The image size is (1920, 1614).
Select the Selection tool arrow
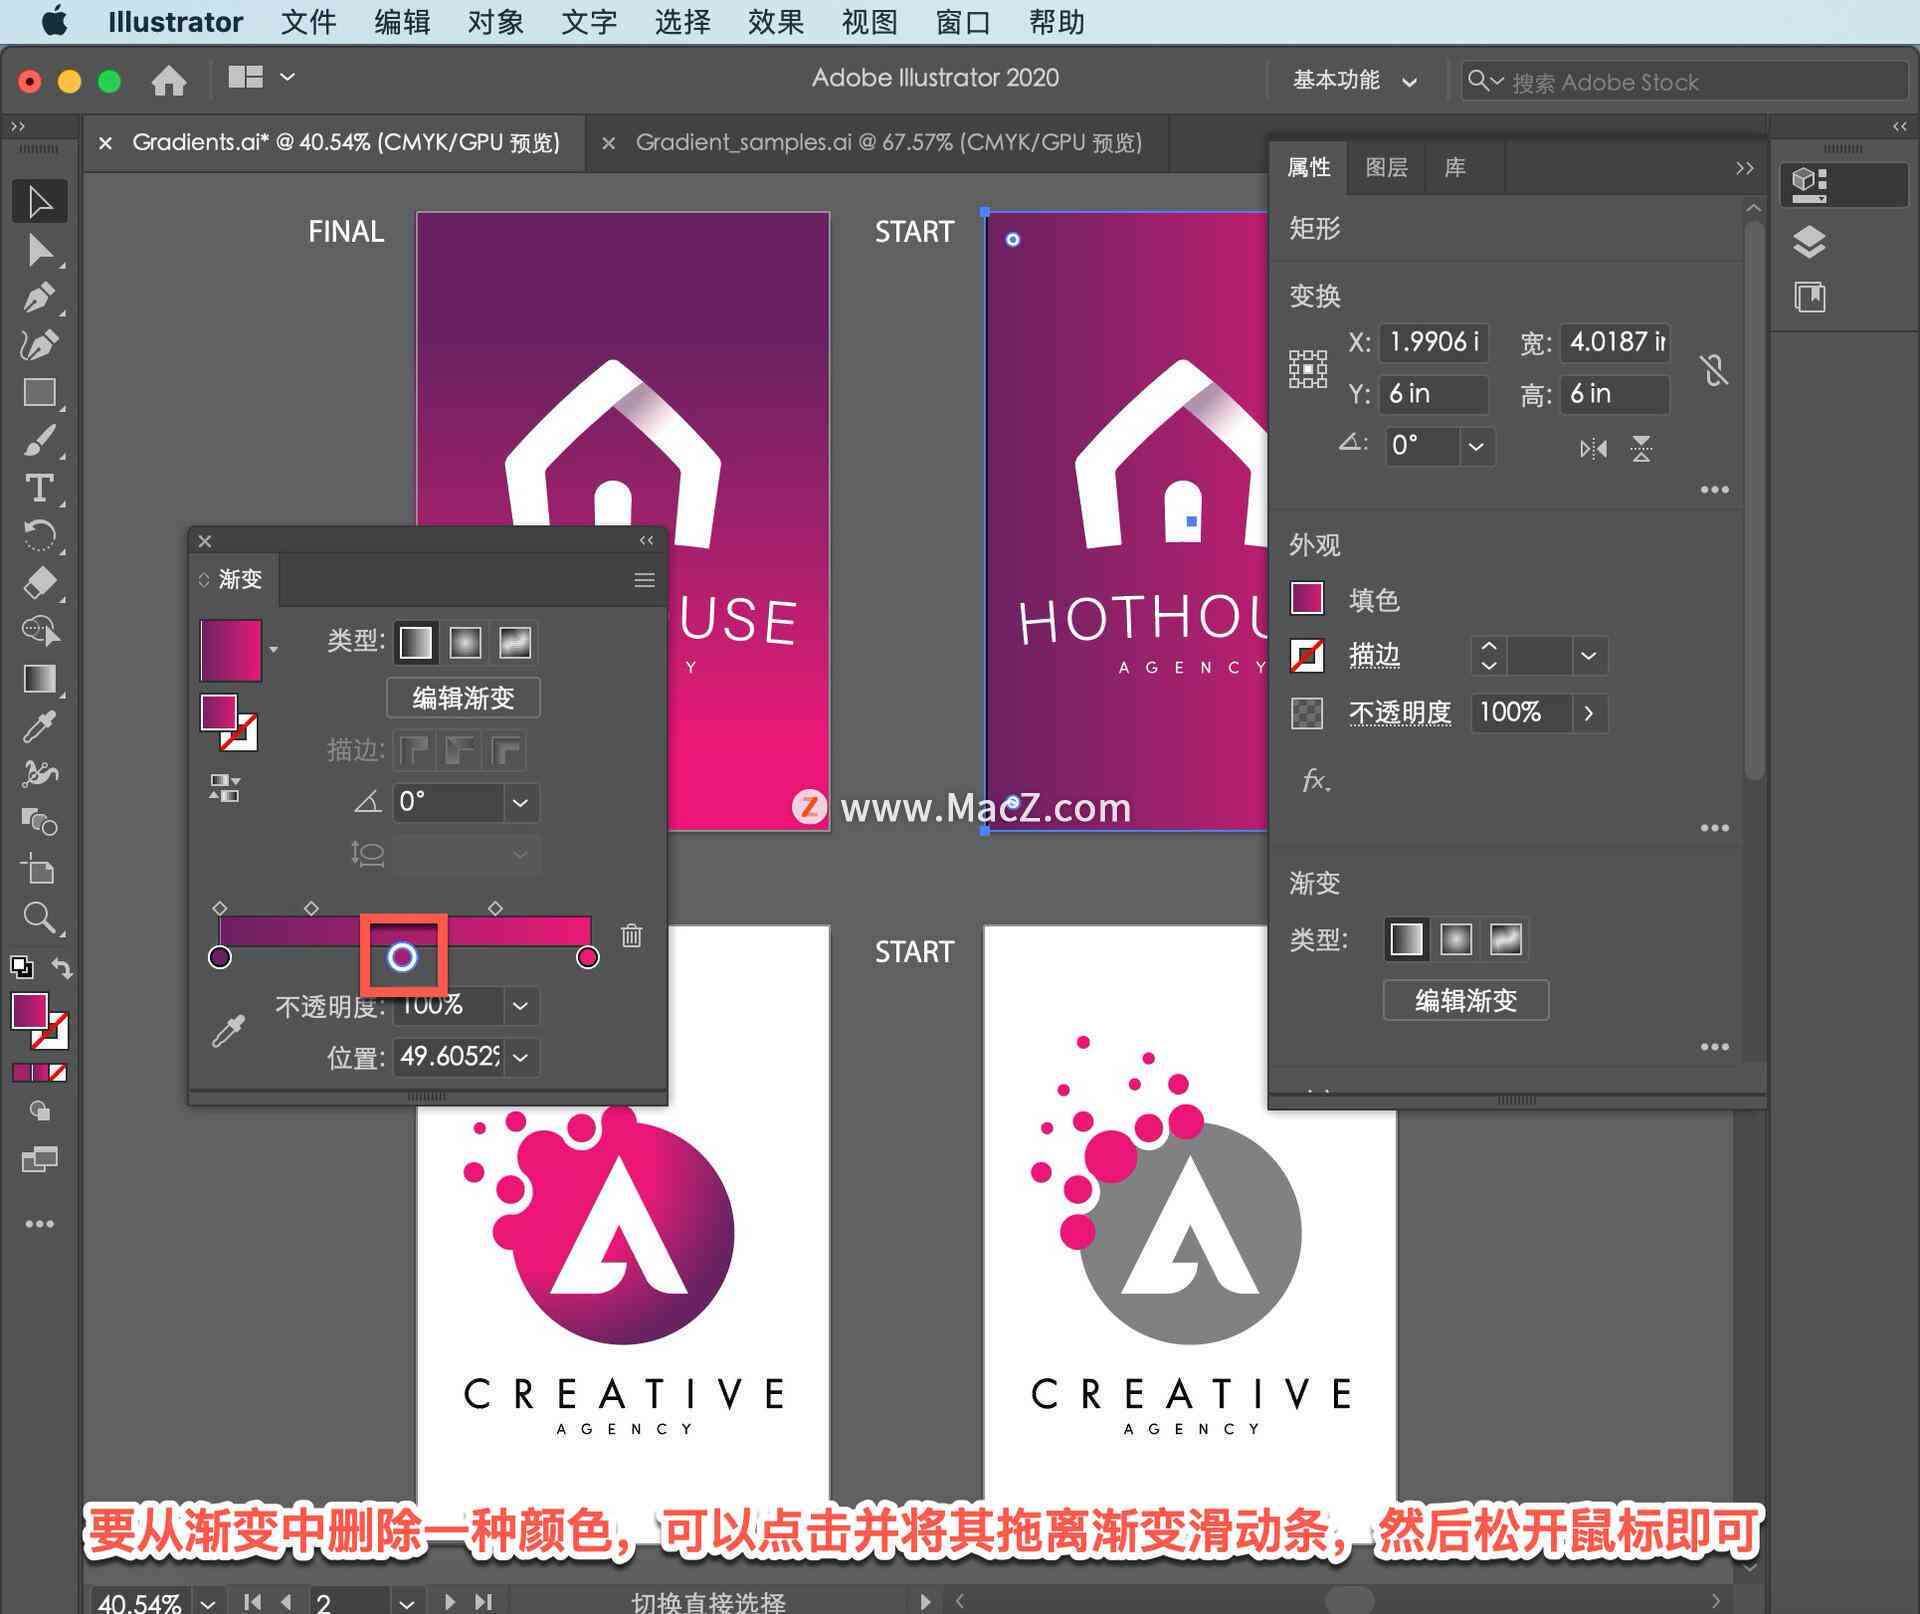[40, 201]
